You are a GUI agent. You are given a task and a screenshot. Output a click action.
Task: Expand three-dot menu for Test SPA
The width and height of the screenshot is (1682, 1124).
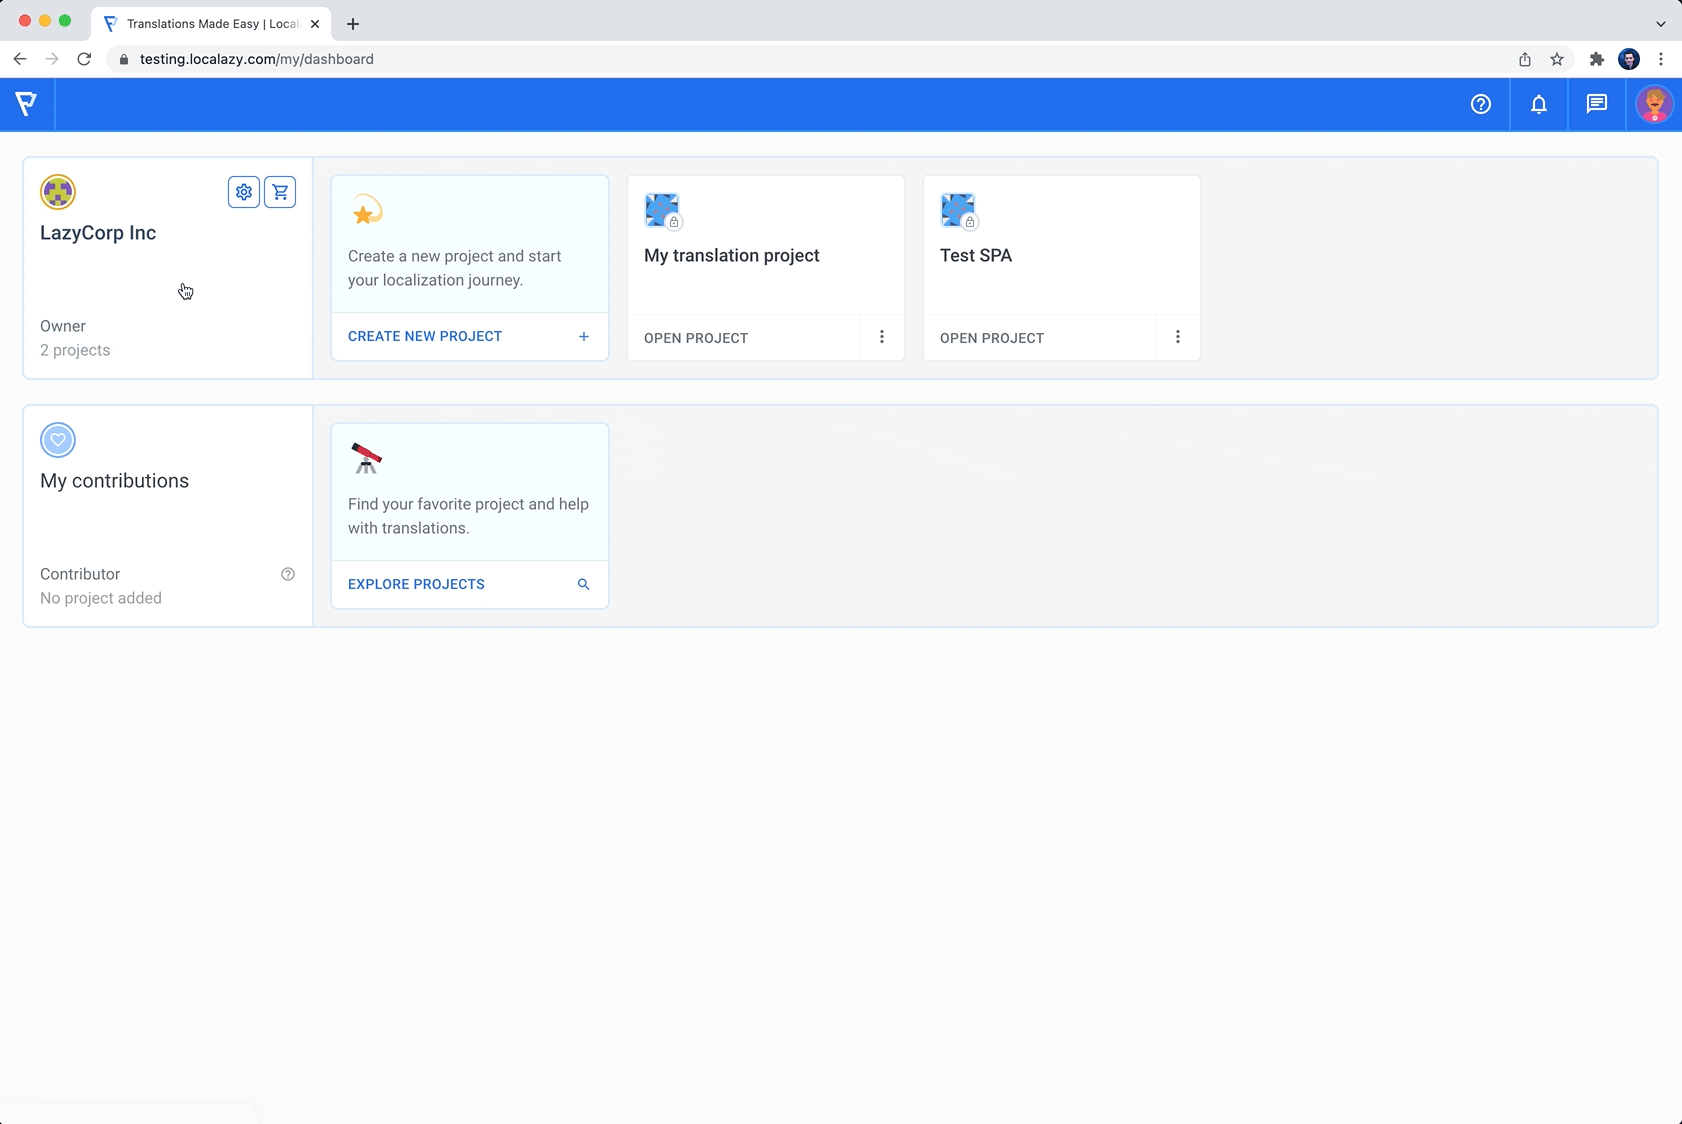(1178, 337)
